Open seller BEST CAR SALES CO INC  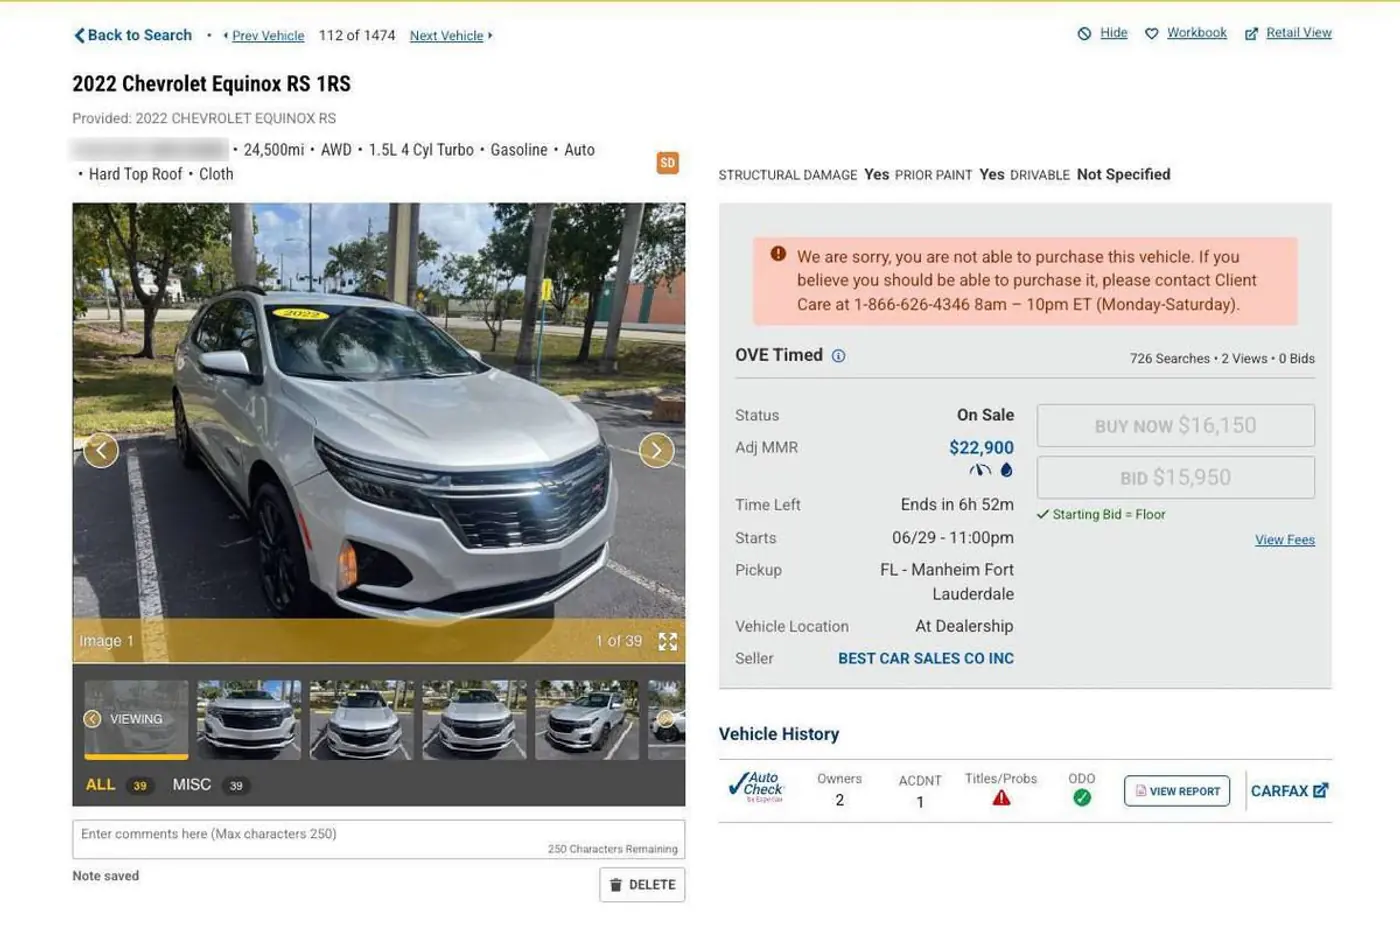926,659
